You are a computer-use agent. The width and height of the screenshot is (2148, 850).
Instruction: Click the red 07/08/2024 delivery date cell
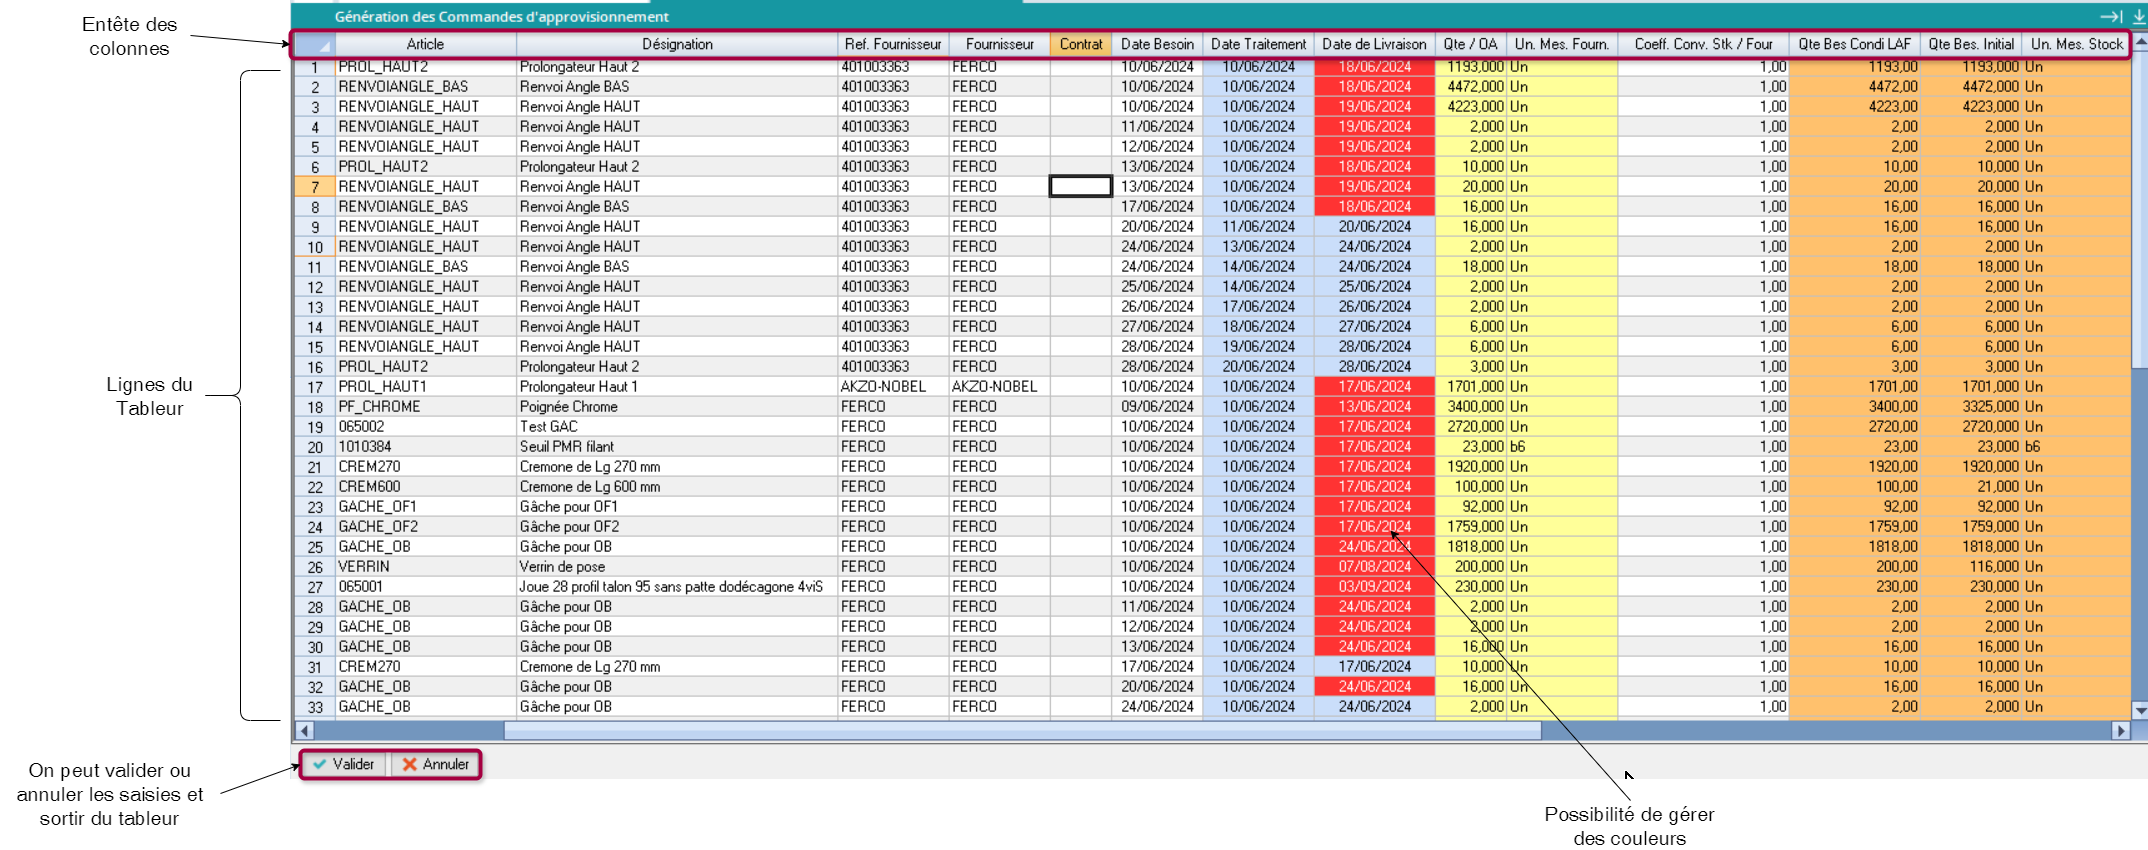(x=1374, y=567)
